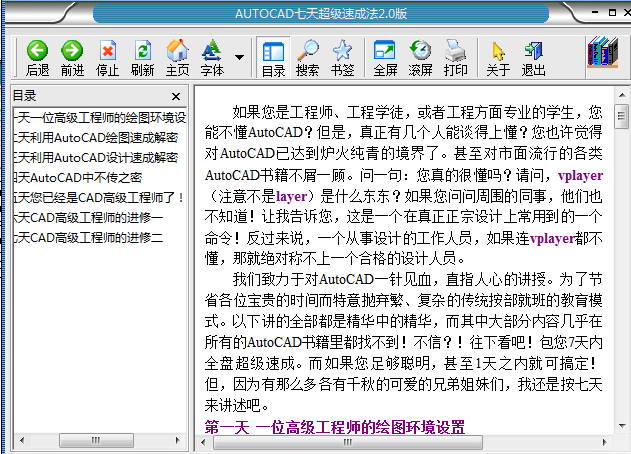Image resolution: width=631 pixels, height=454 pixels.
Task: Open chapter 天您已经是CAD高级工程师了
Action: click(99, 198)
